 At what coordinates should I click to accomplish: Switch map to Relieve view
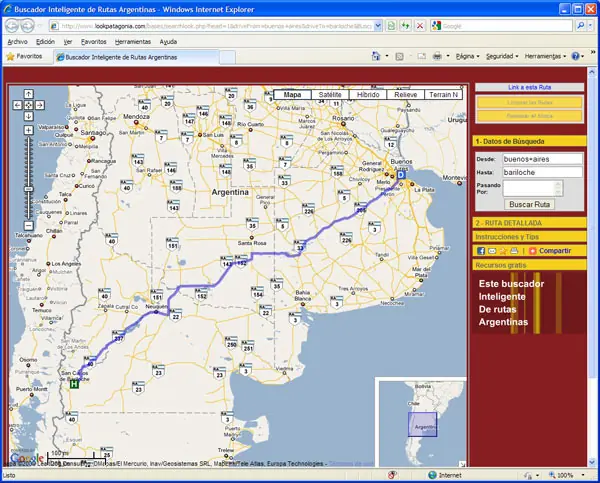coord(406,95)
